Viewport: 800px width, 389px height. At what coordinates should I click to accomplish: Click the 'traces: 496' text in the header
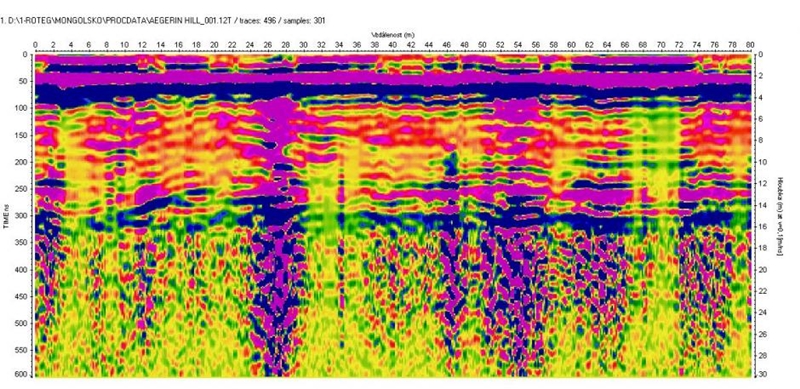259,20
